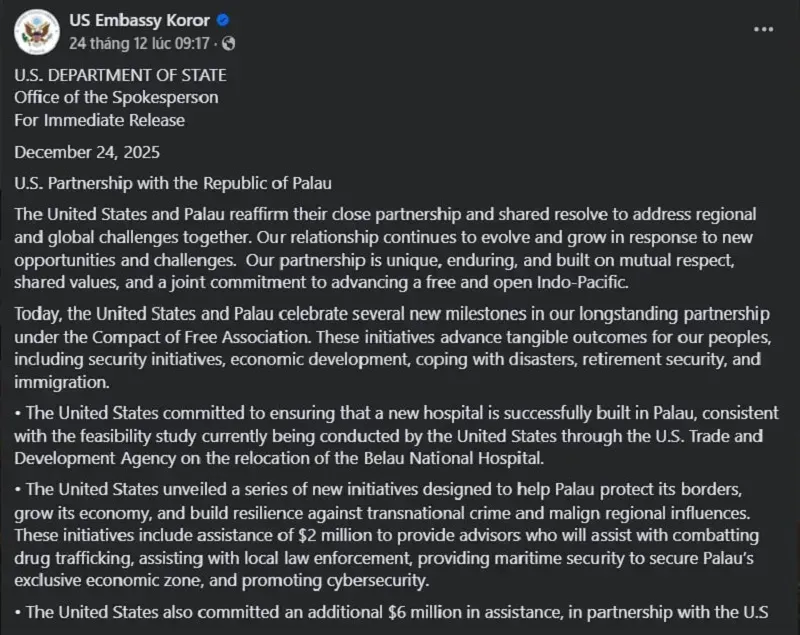
Task: Click the U.S. DEPARTMENT OF STATE heading line
Action: coord(120,75)
